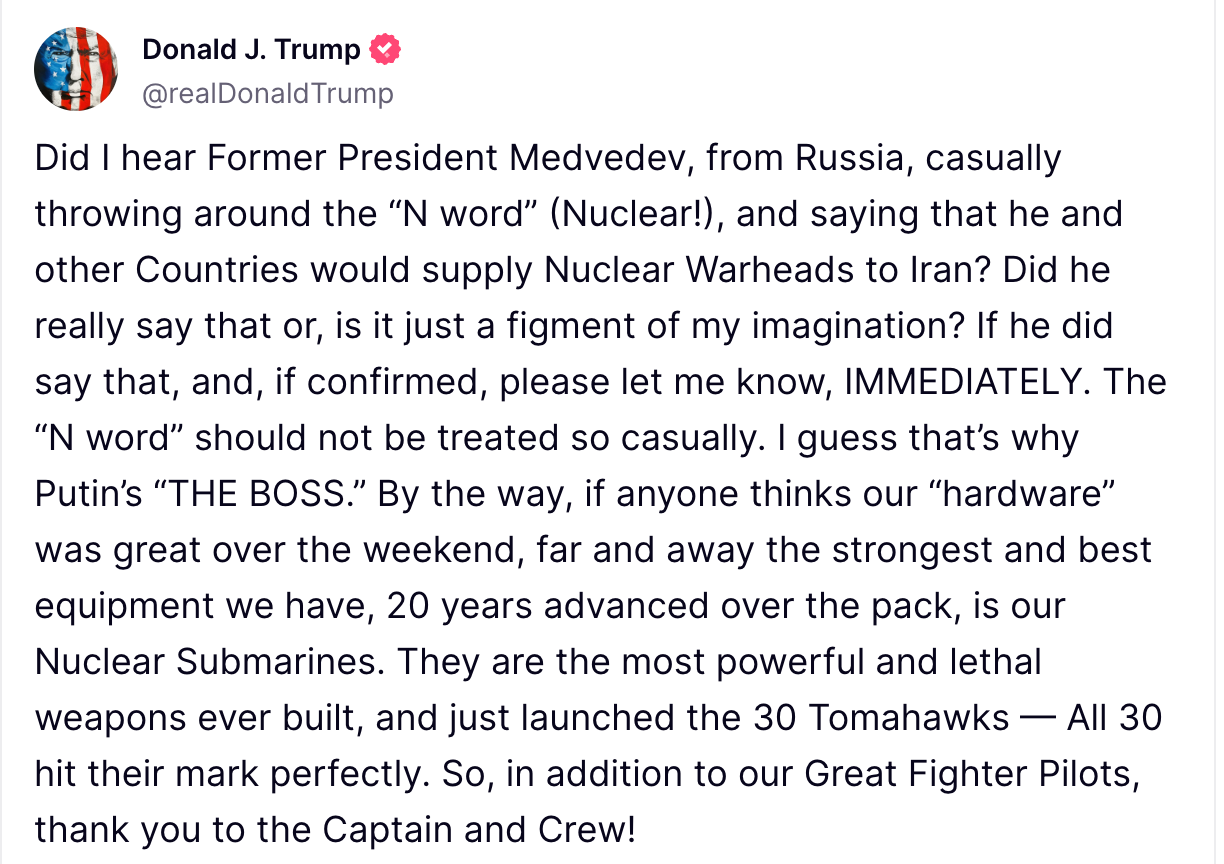1224x864 pixels.
Task: Open the @realDonaldTrump handle link
Action: point(268,94)
